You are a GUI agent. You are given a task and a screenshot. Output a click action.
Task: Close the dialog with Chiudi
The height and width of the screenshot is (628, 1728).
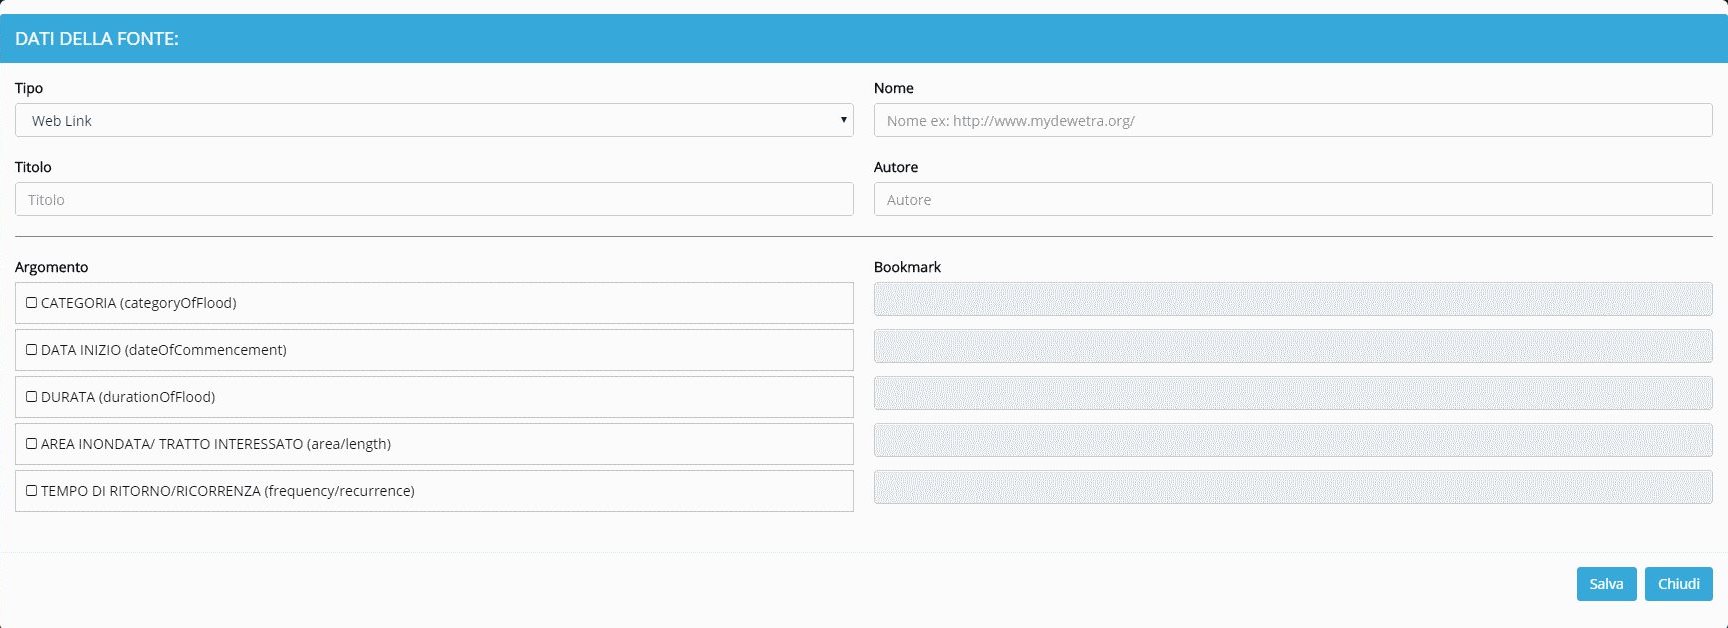[x=1678, y=584]
